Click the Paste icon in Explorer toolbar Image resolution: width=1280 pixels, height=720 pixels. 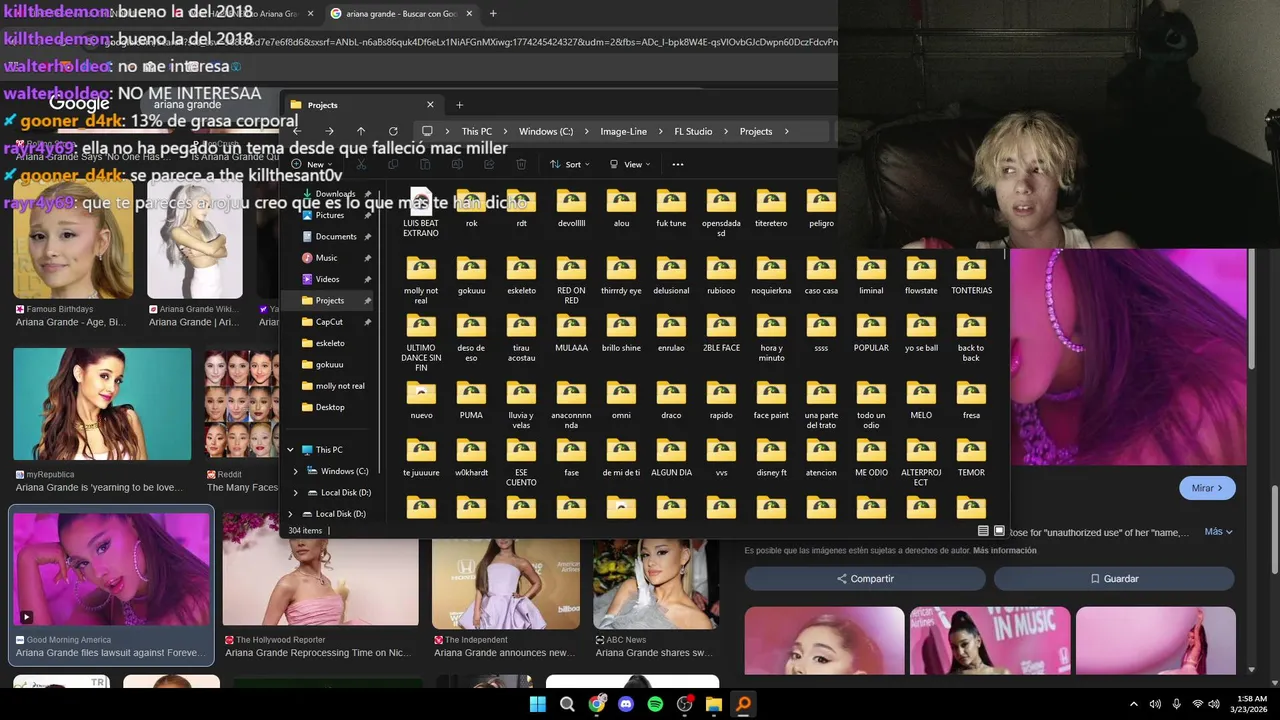[x=425, y=164]
